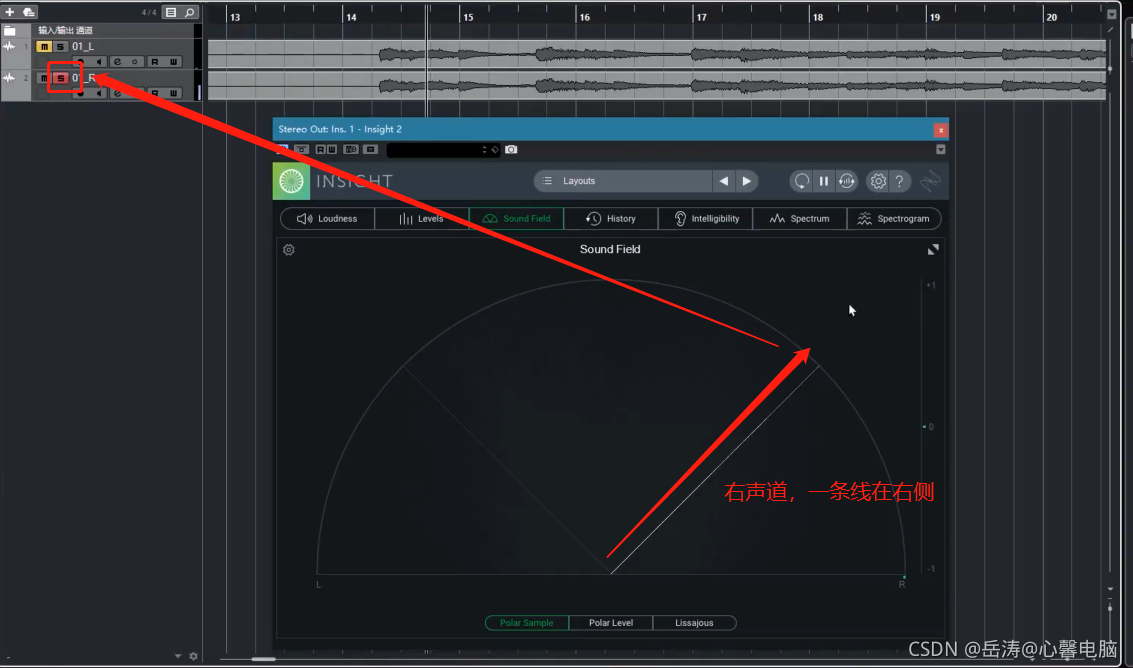Unmute track 01_L with M button

point(44,46)
